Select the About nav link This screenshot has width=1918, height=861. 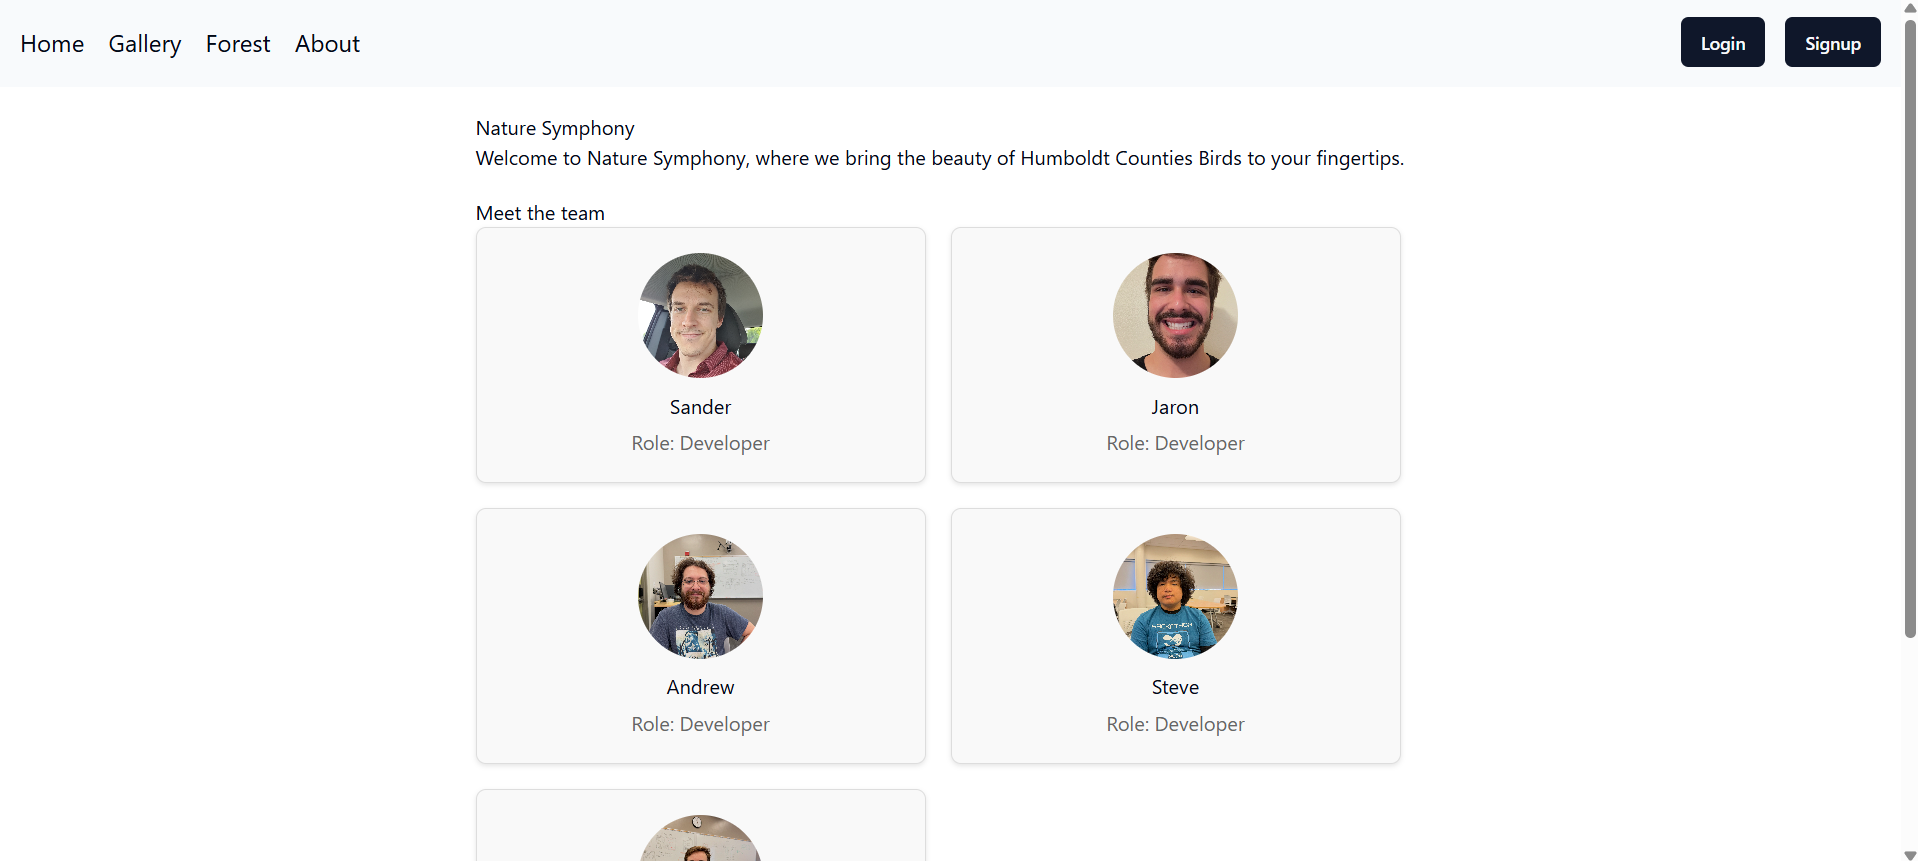click(x=327, y=44)
